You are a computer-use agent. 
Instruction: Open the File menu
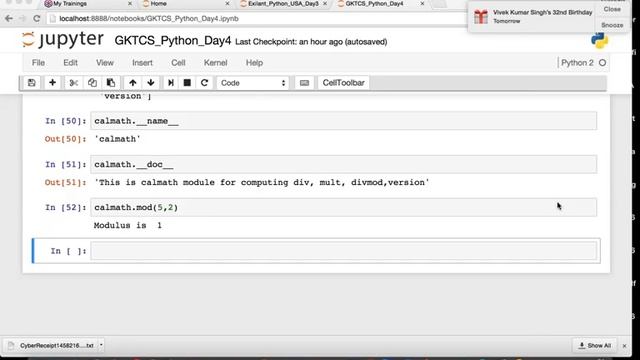coord(38,63)
